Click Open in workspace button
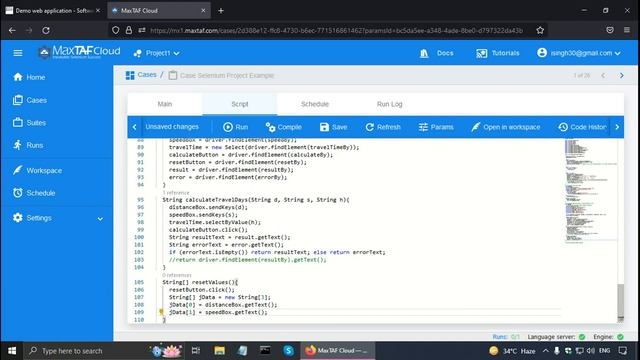This screenshot has width=640, height=360. pos(505,127)
